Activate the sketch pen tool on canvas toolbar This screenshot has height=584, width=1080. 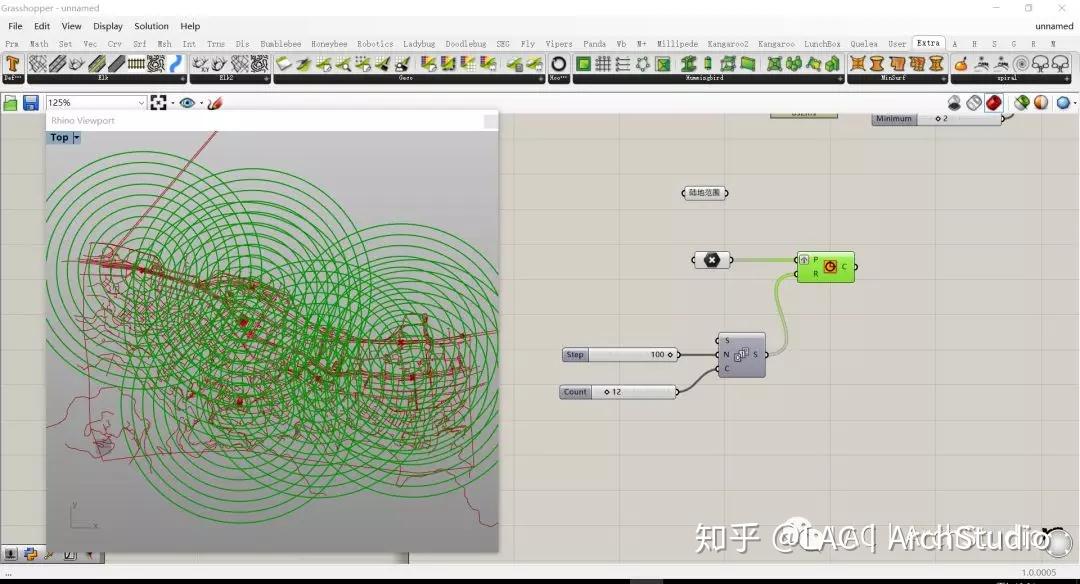[214, 102]
